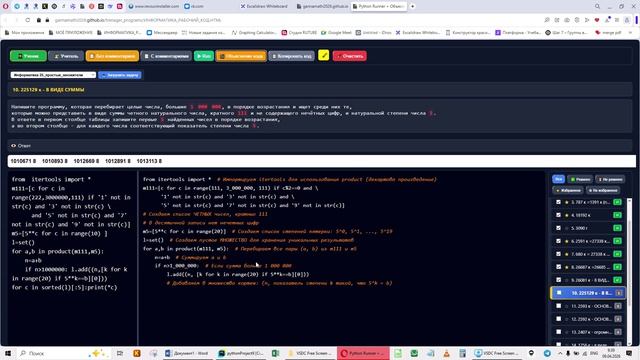This screenshot has width=640, height=360.
Task: Click into the left code editor
Action: click(x=72, y=257)
